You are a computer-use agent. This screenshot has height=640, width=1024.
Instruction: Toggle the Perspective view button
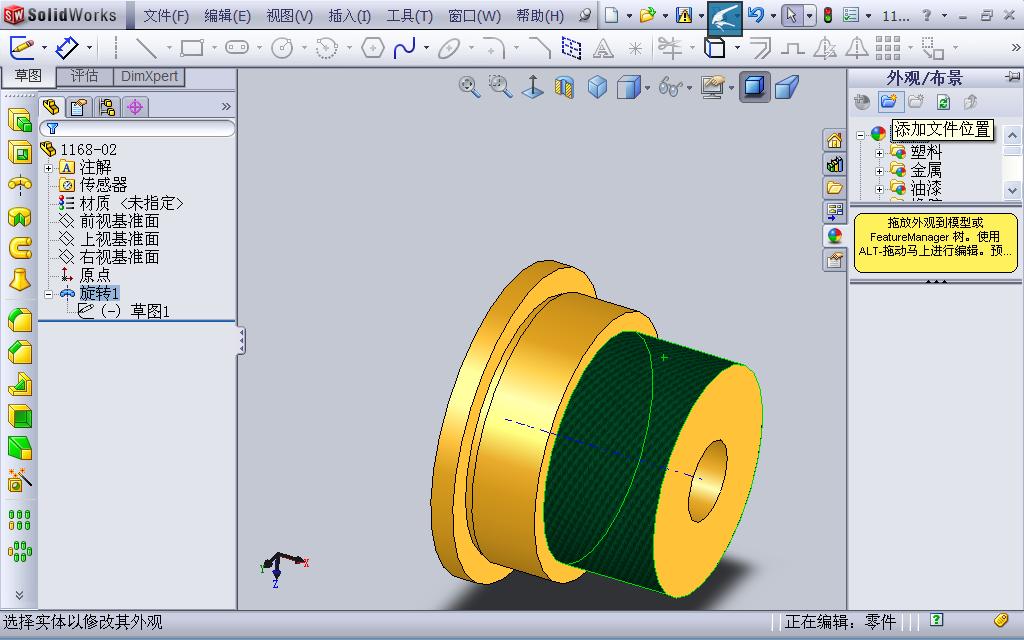coord(786,87)
